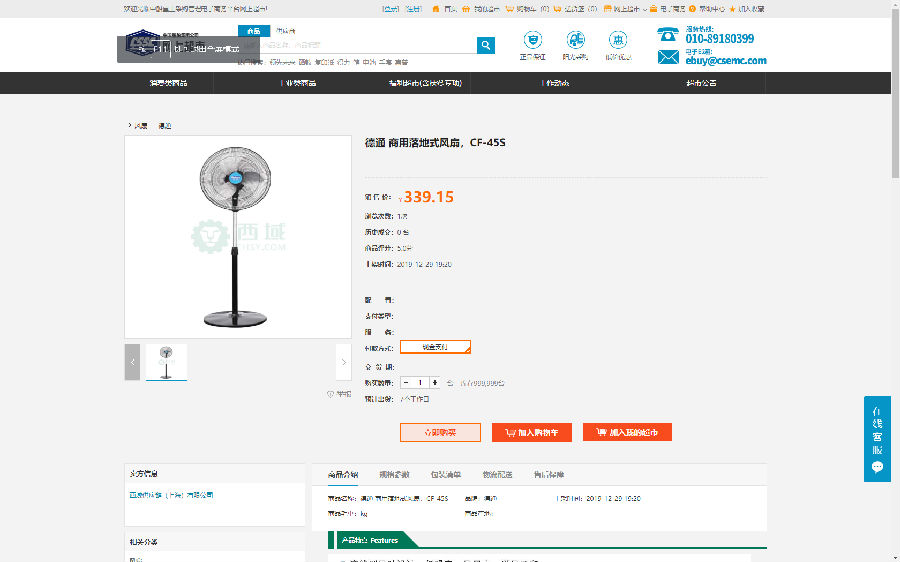Open the third navigation item with parentheses
900x562 pixels.
[425, 83]
